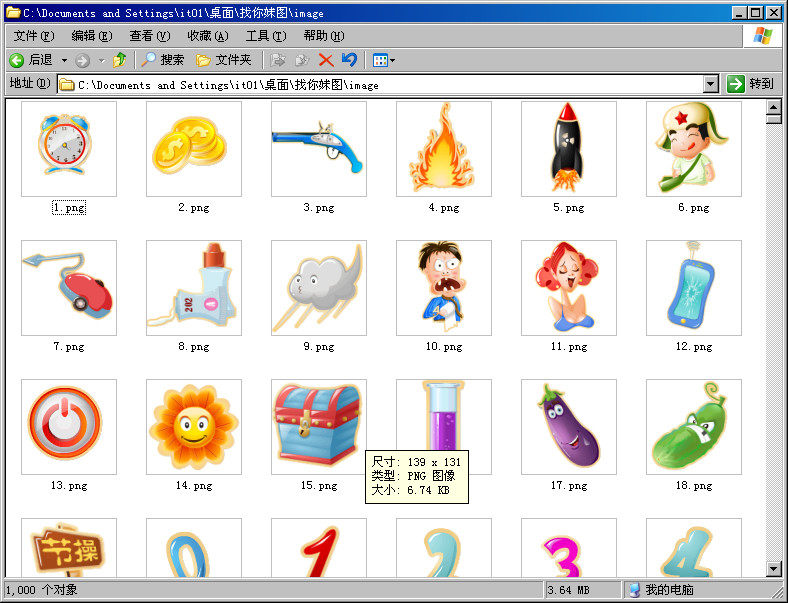Open the 查看(V) menu
The height and width of the screenshot is (603, 788).
(x=150, y=36)
